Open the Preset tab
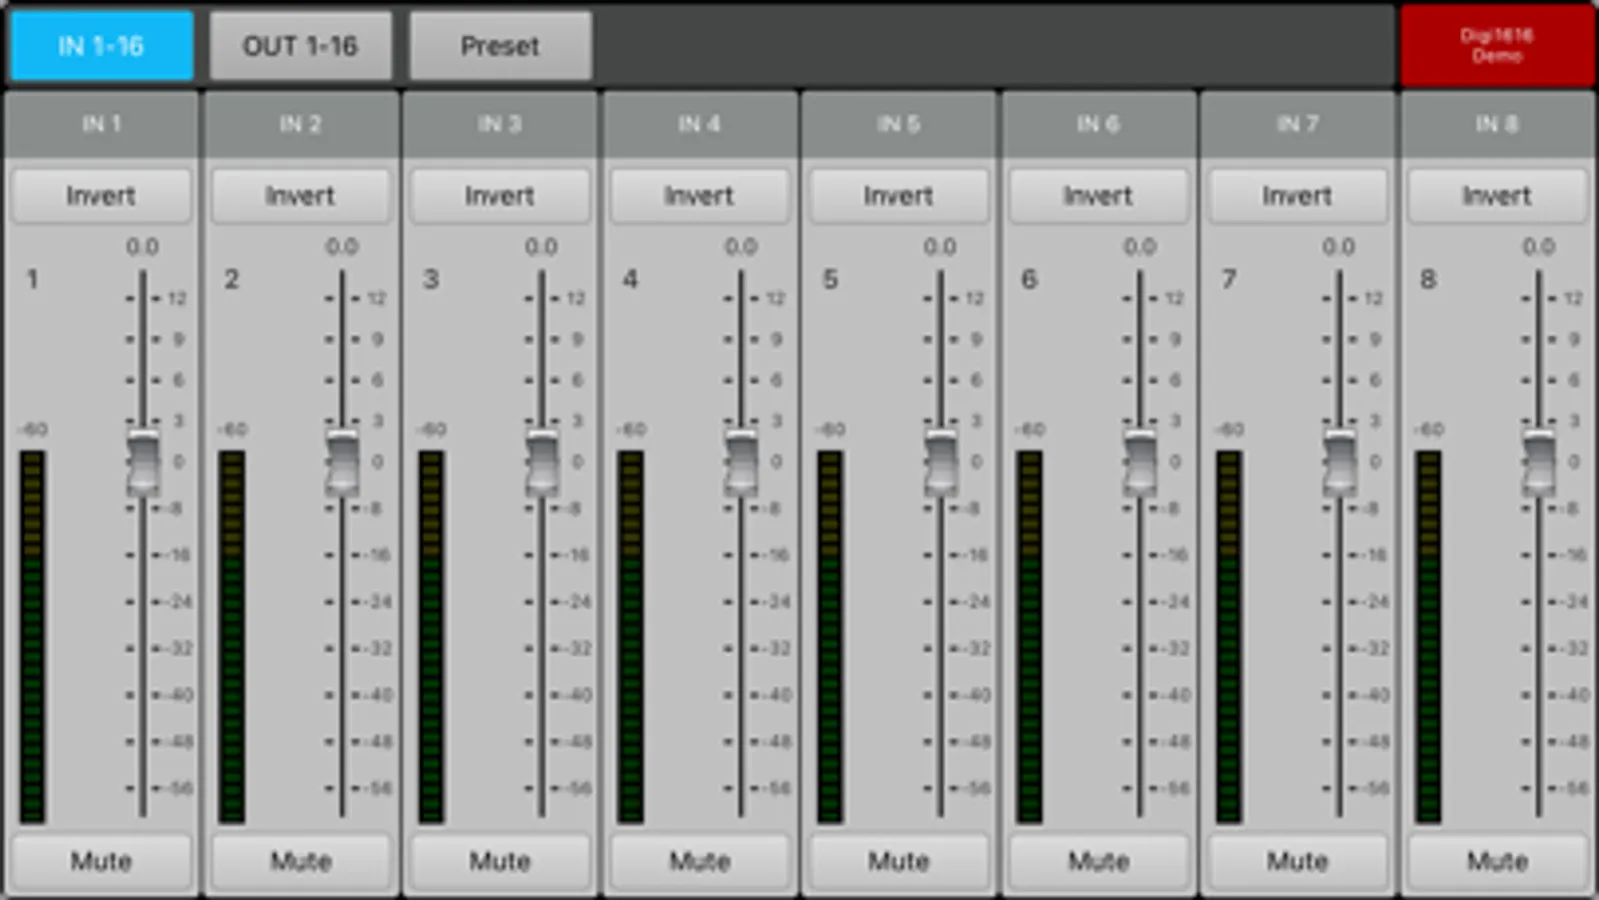This screenshot has width=1599, height=900. point(500,46)
